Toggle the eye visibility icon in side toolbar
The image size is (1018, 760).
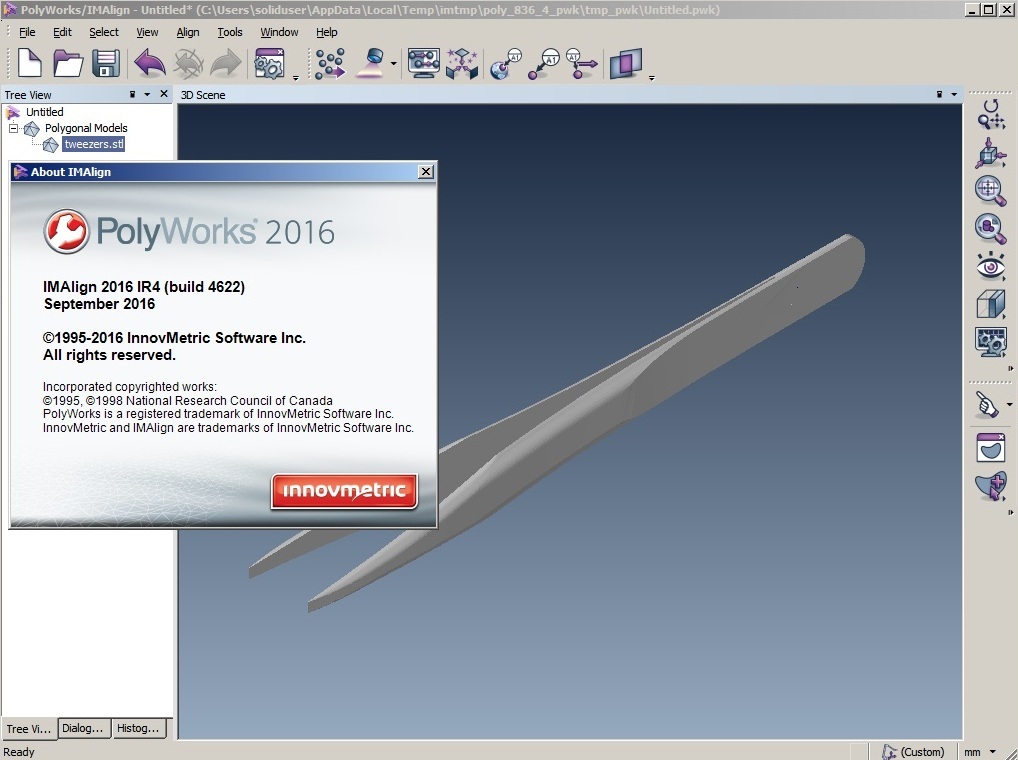(991, 266)
